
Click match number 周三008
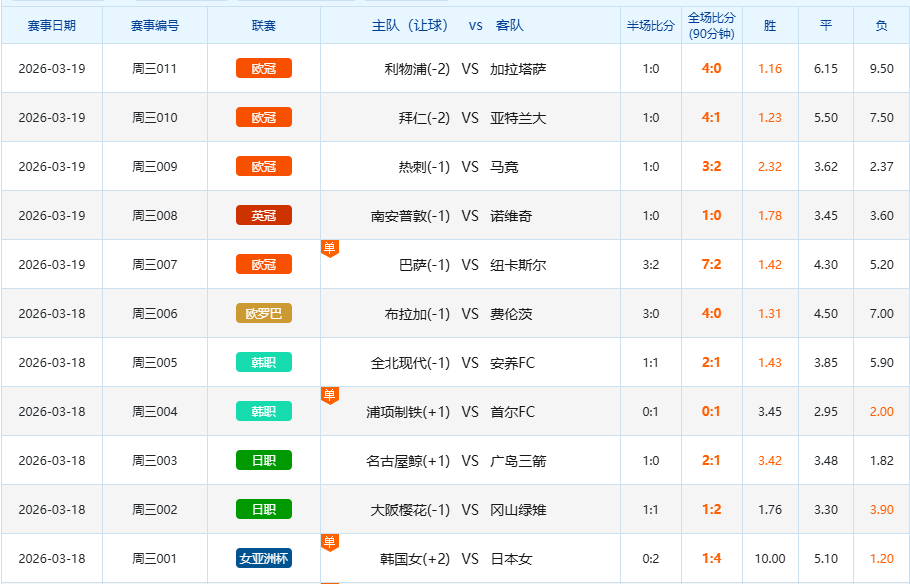point(155,215)
